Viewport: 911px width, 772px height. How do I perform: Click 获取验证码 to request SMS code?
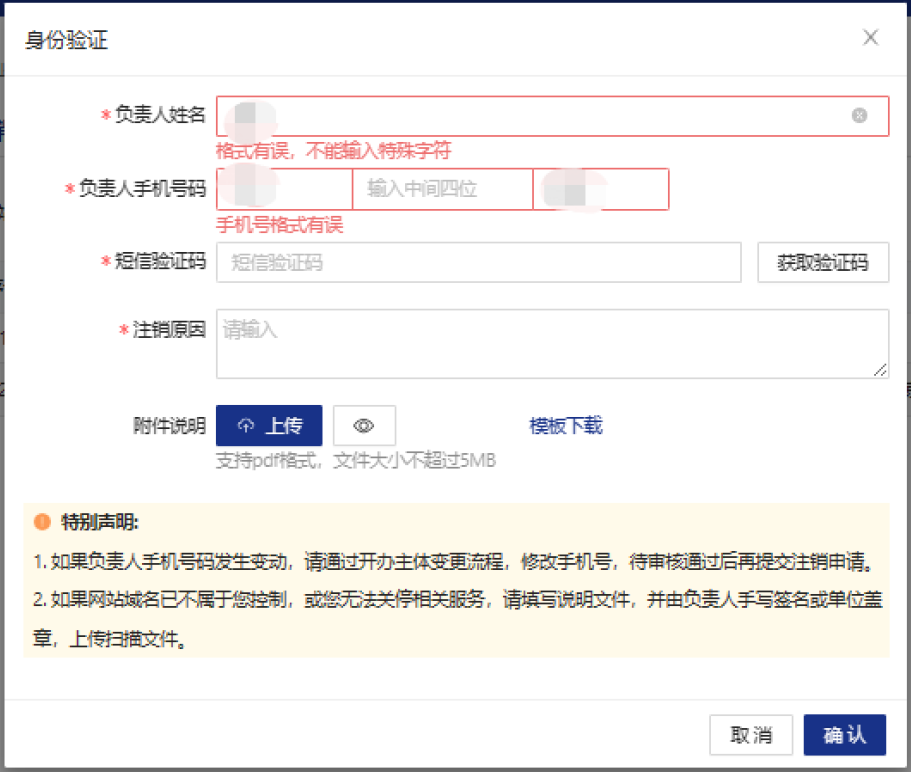coord(822,263)
